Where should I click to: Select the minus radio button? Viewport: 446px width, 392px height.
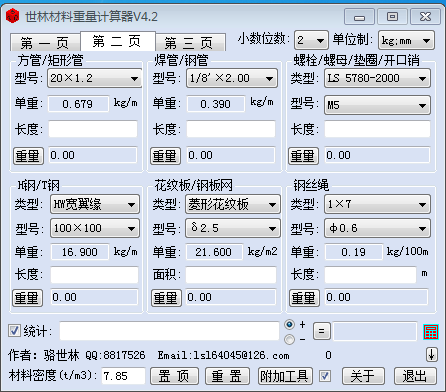point(289,339)
